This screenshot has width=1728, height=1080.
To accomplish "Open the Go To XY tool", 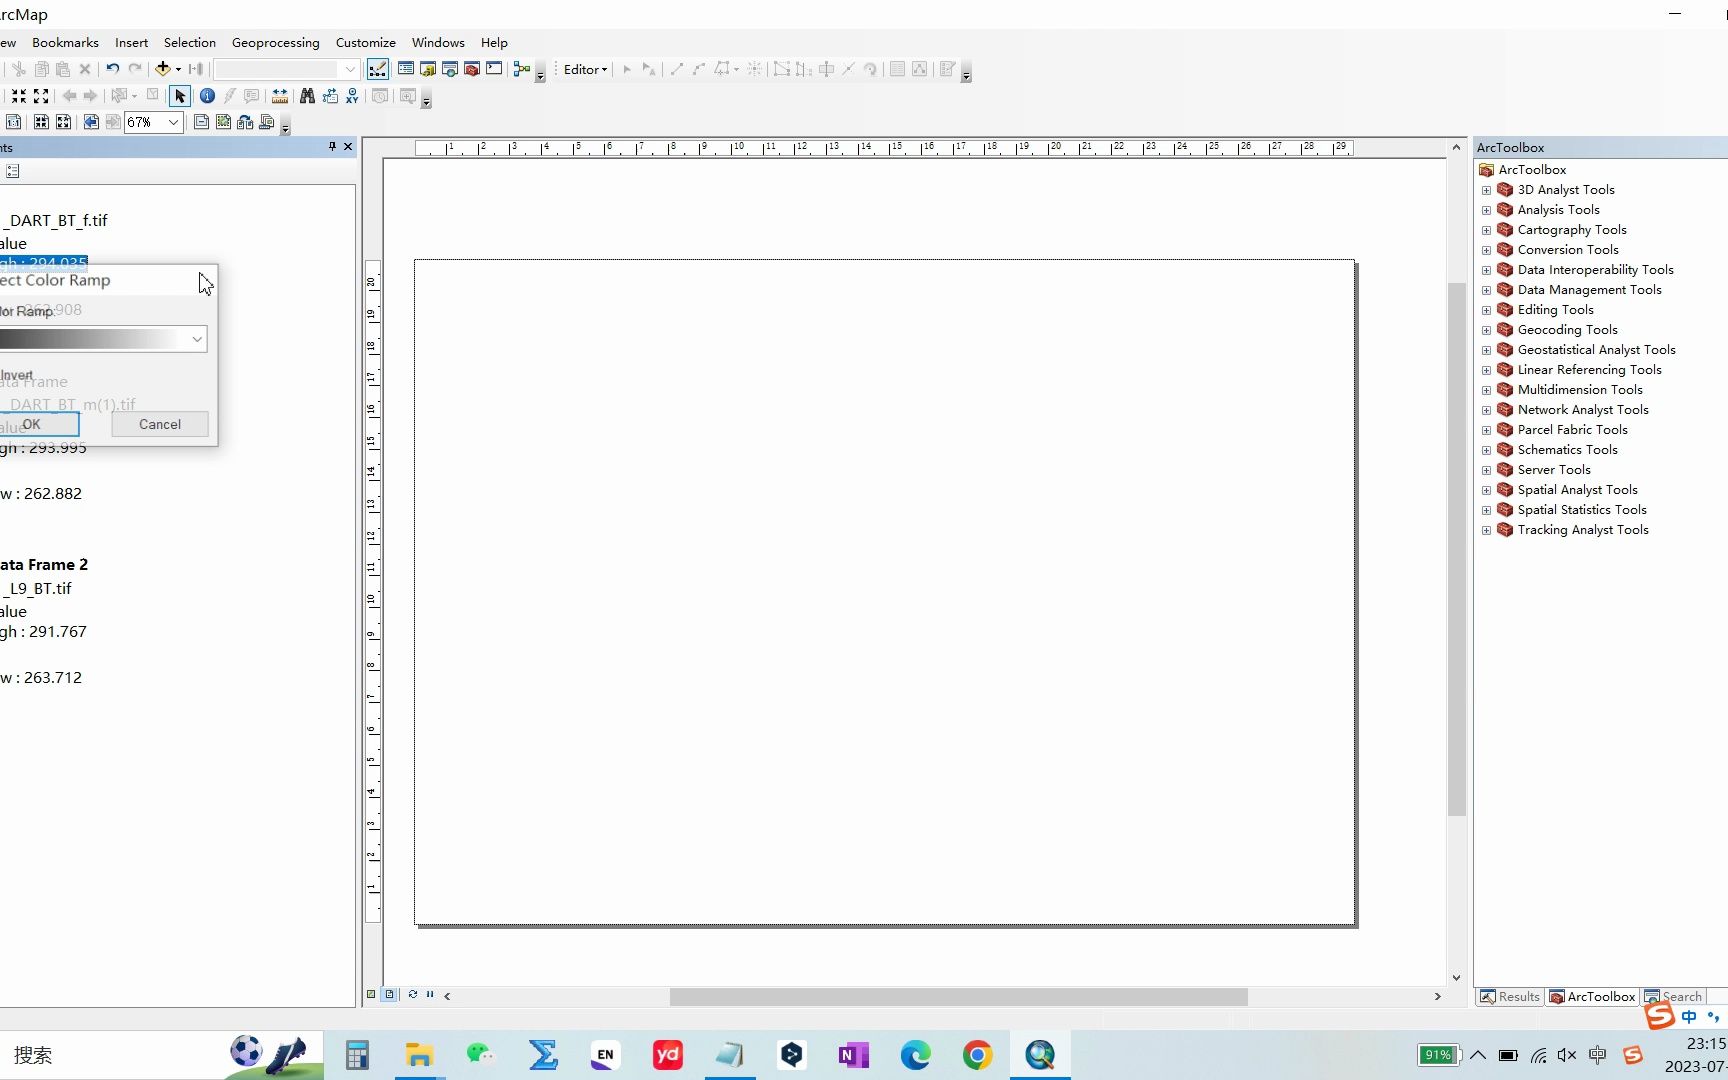I will click(x=352, y=96).
